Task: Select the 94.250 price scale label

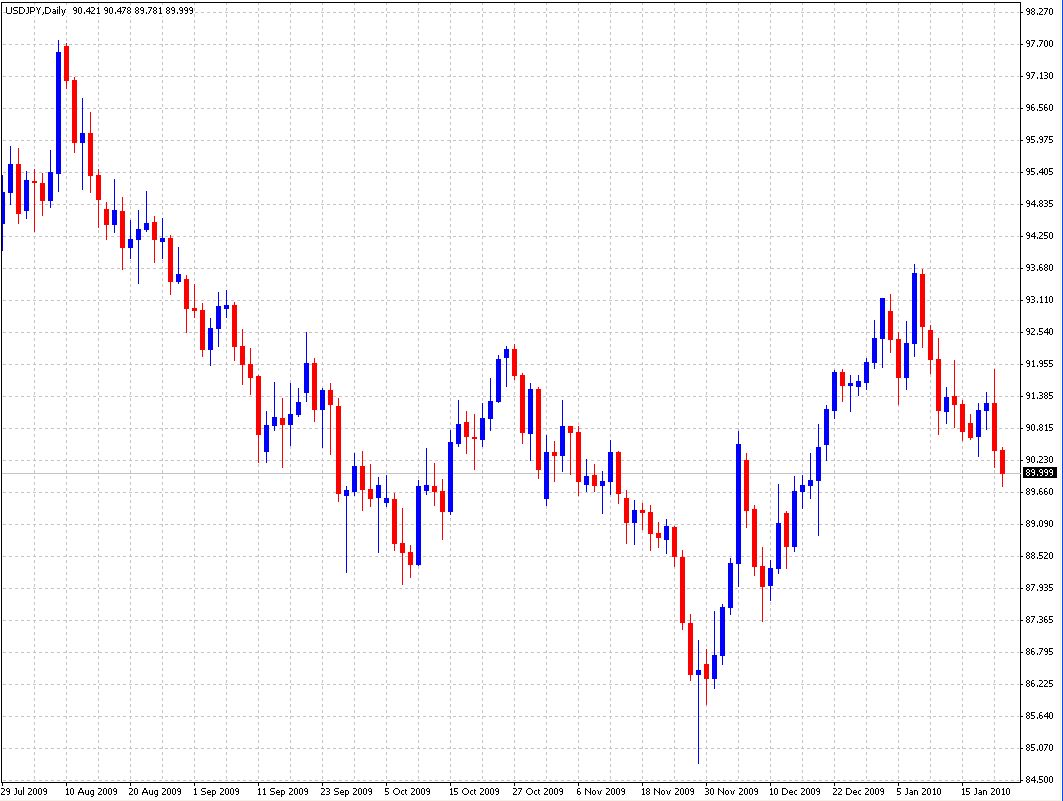Action: click(x=1039, y=235)
